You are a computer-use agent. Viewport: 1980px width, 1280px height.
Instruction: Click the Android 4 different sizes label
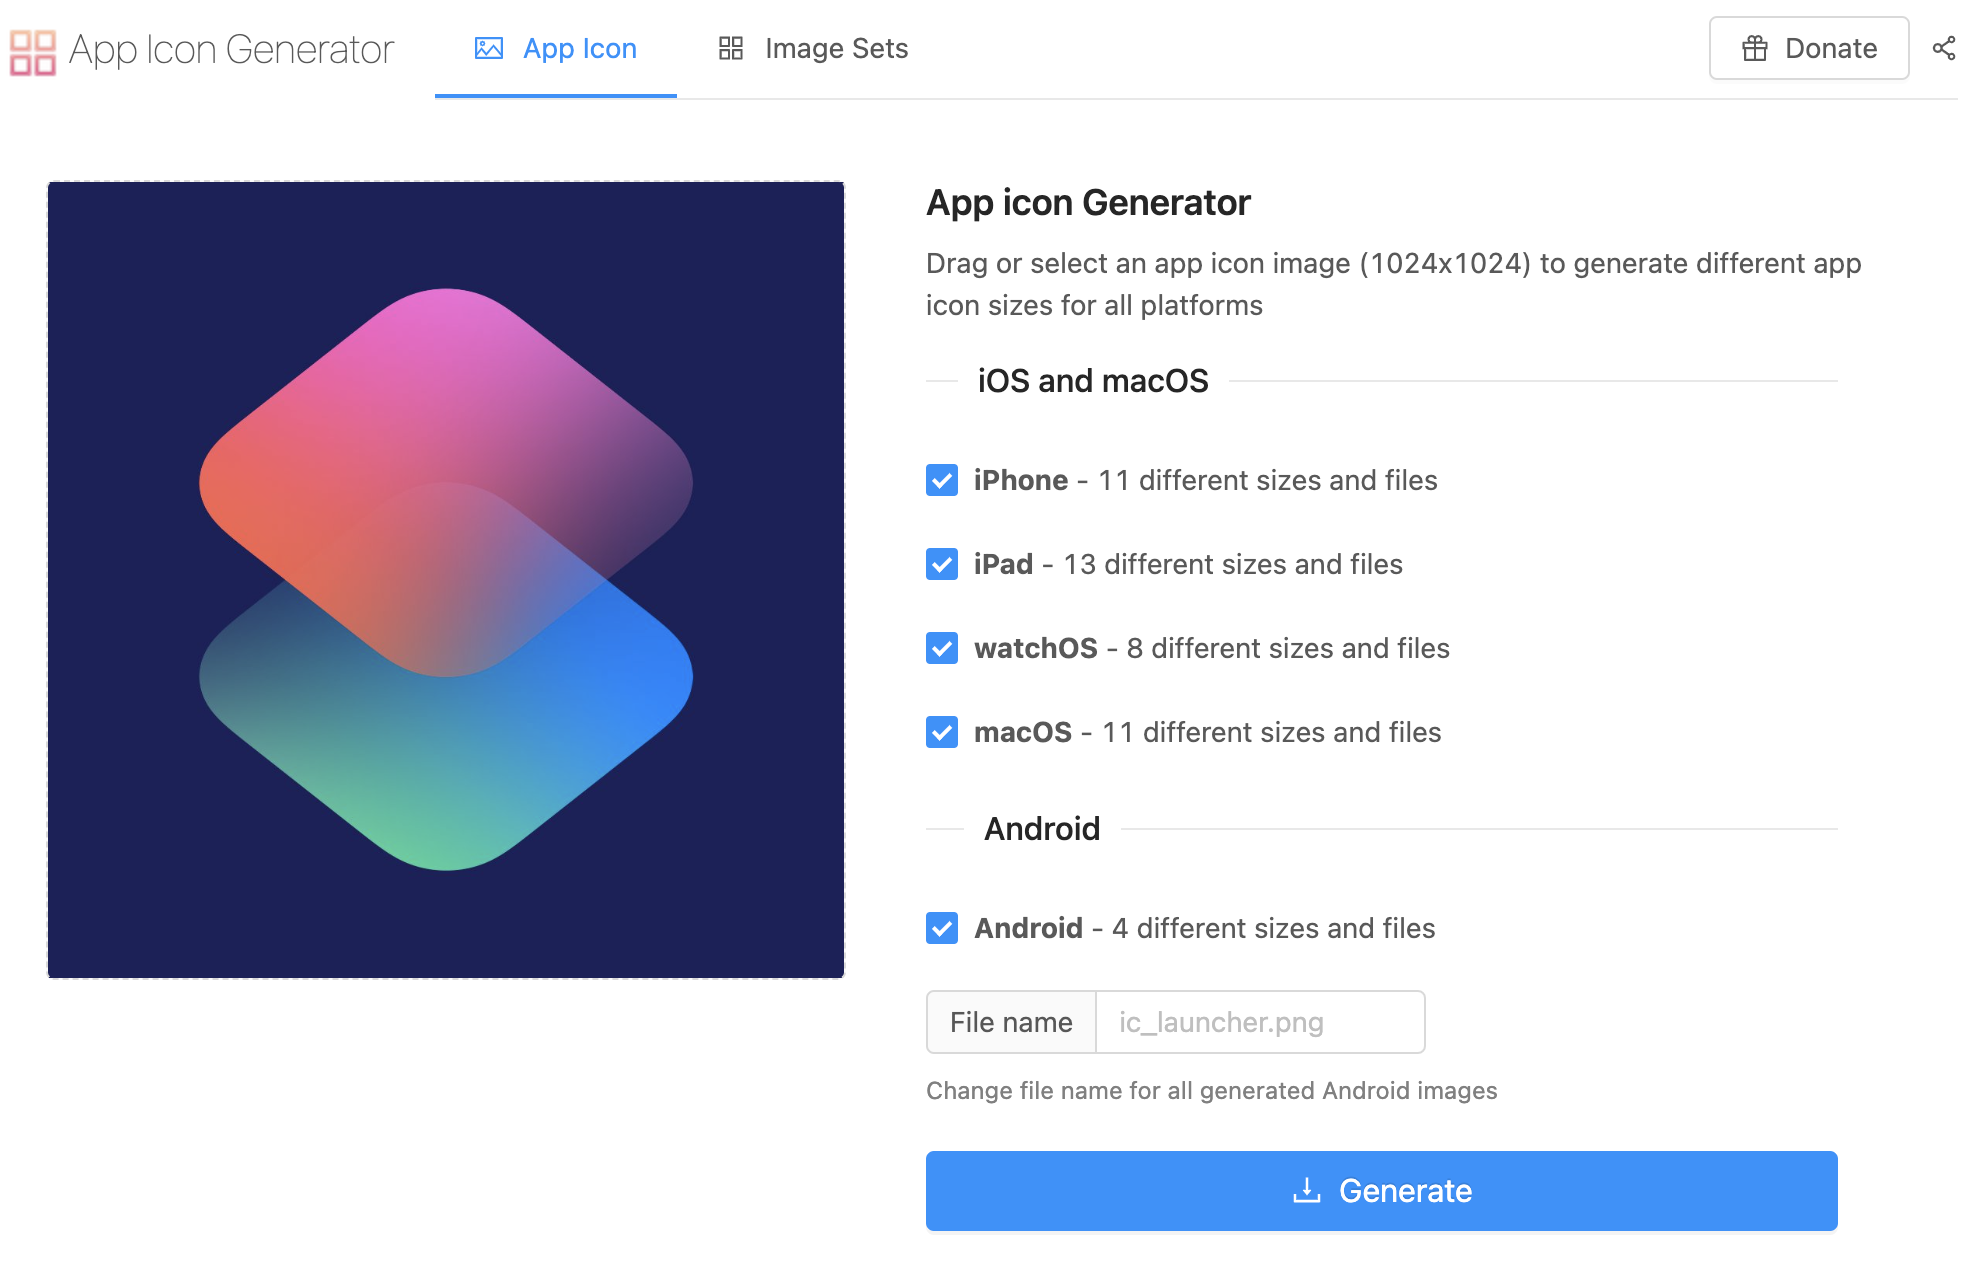1204,928
